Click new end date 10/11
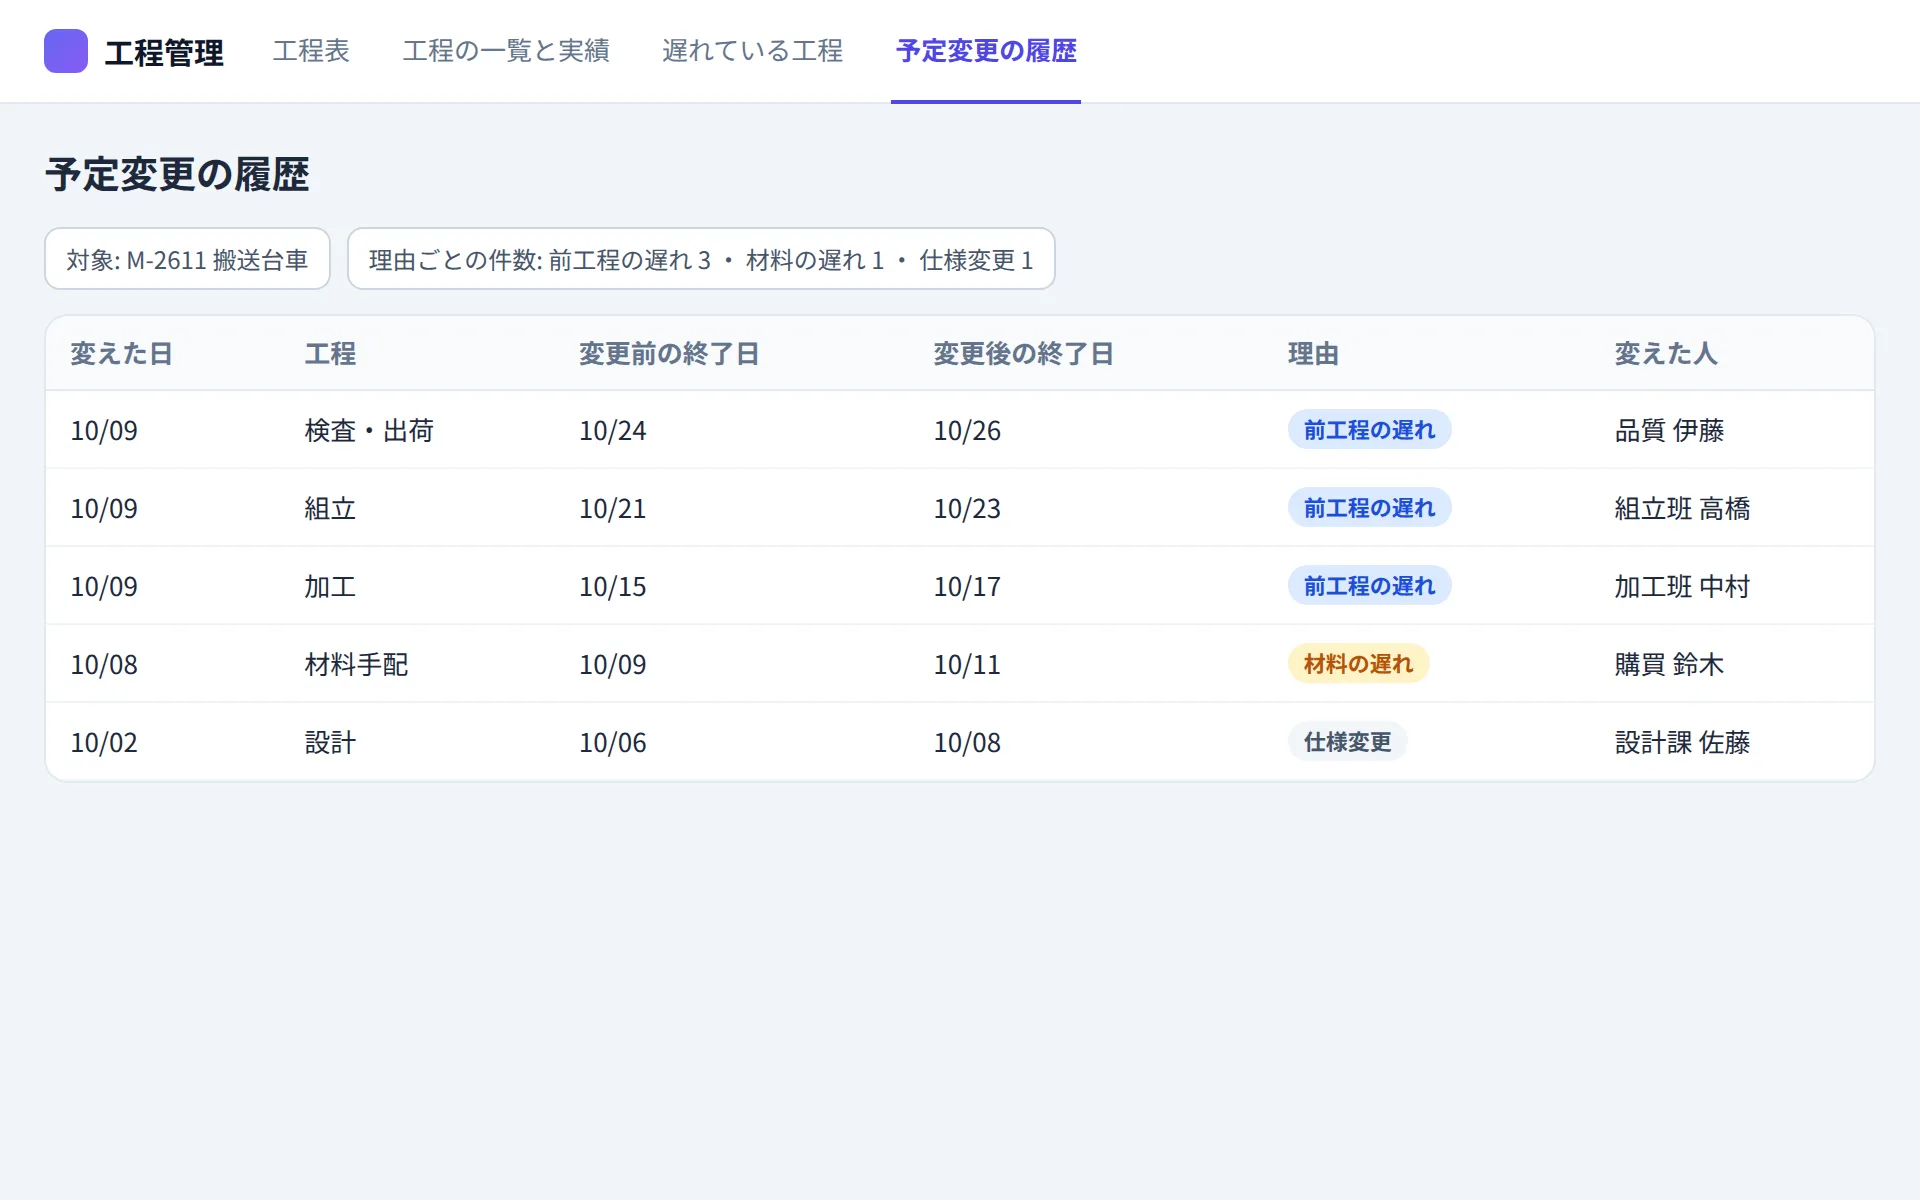The height and width of the screenshot is (1200, 1920). click(x=967, y=665)
